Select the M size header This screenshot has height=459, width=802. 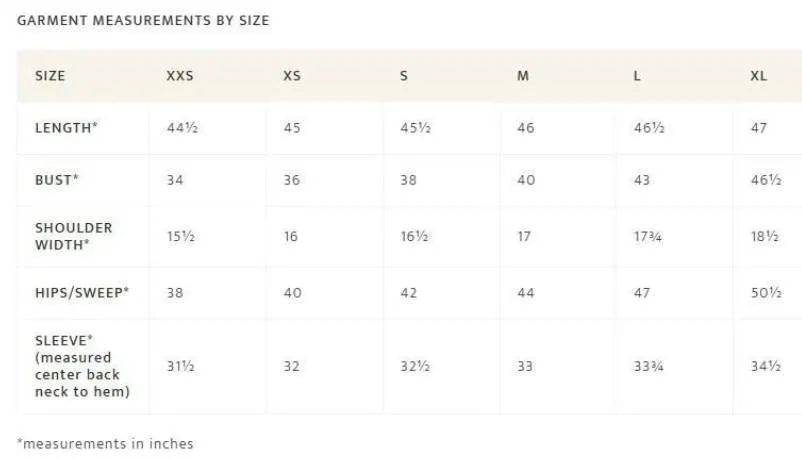523,76
